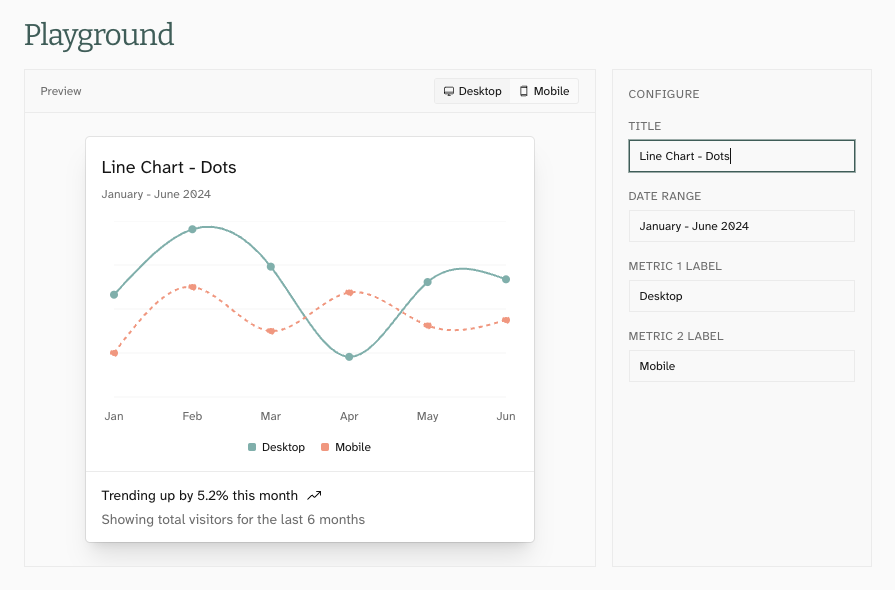Screen dimensions: 895x590
Task: Click the TITLE field label
Action: (x=645, y=126)
